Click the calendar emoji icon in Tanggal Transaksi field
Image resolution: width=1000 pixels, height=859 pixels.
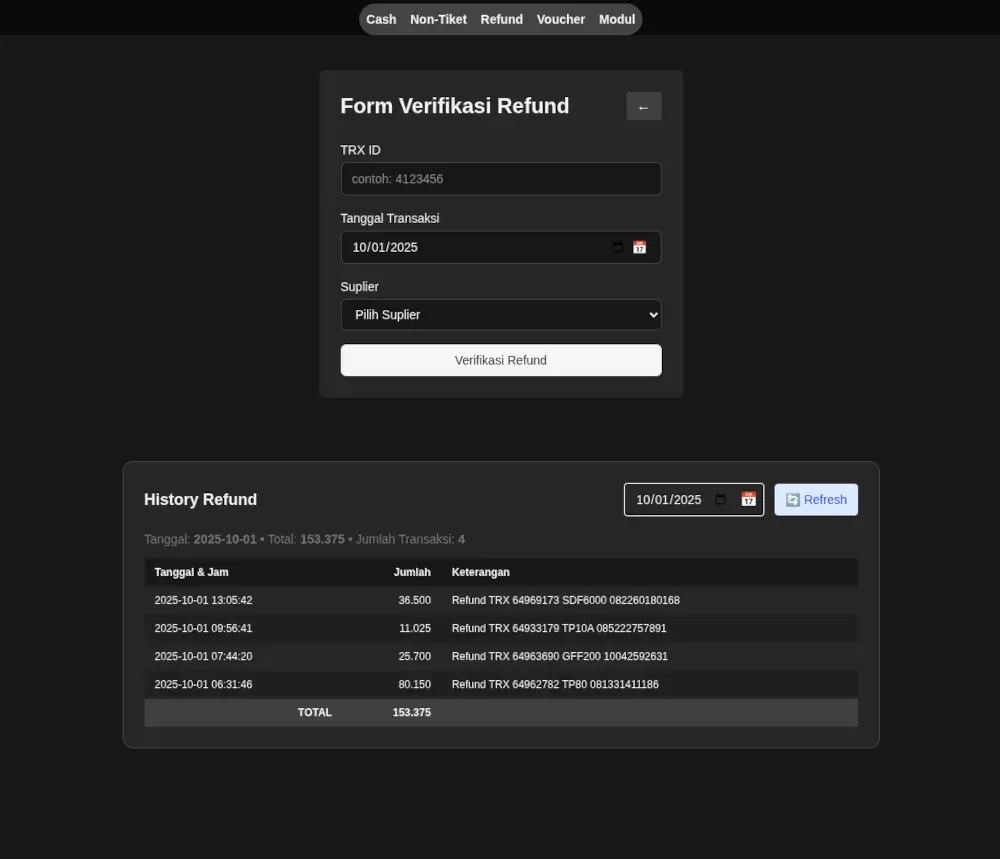[639, 247]
